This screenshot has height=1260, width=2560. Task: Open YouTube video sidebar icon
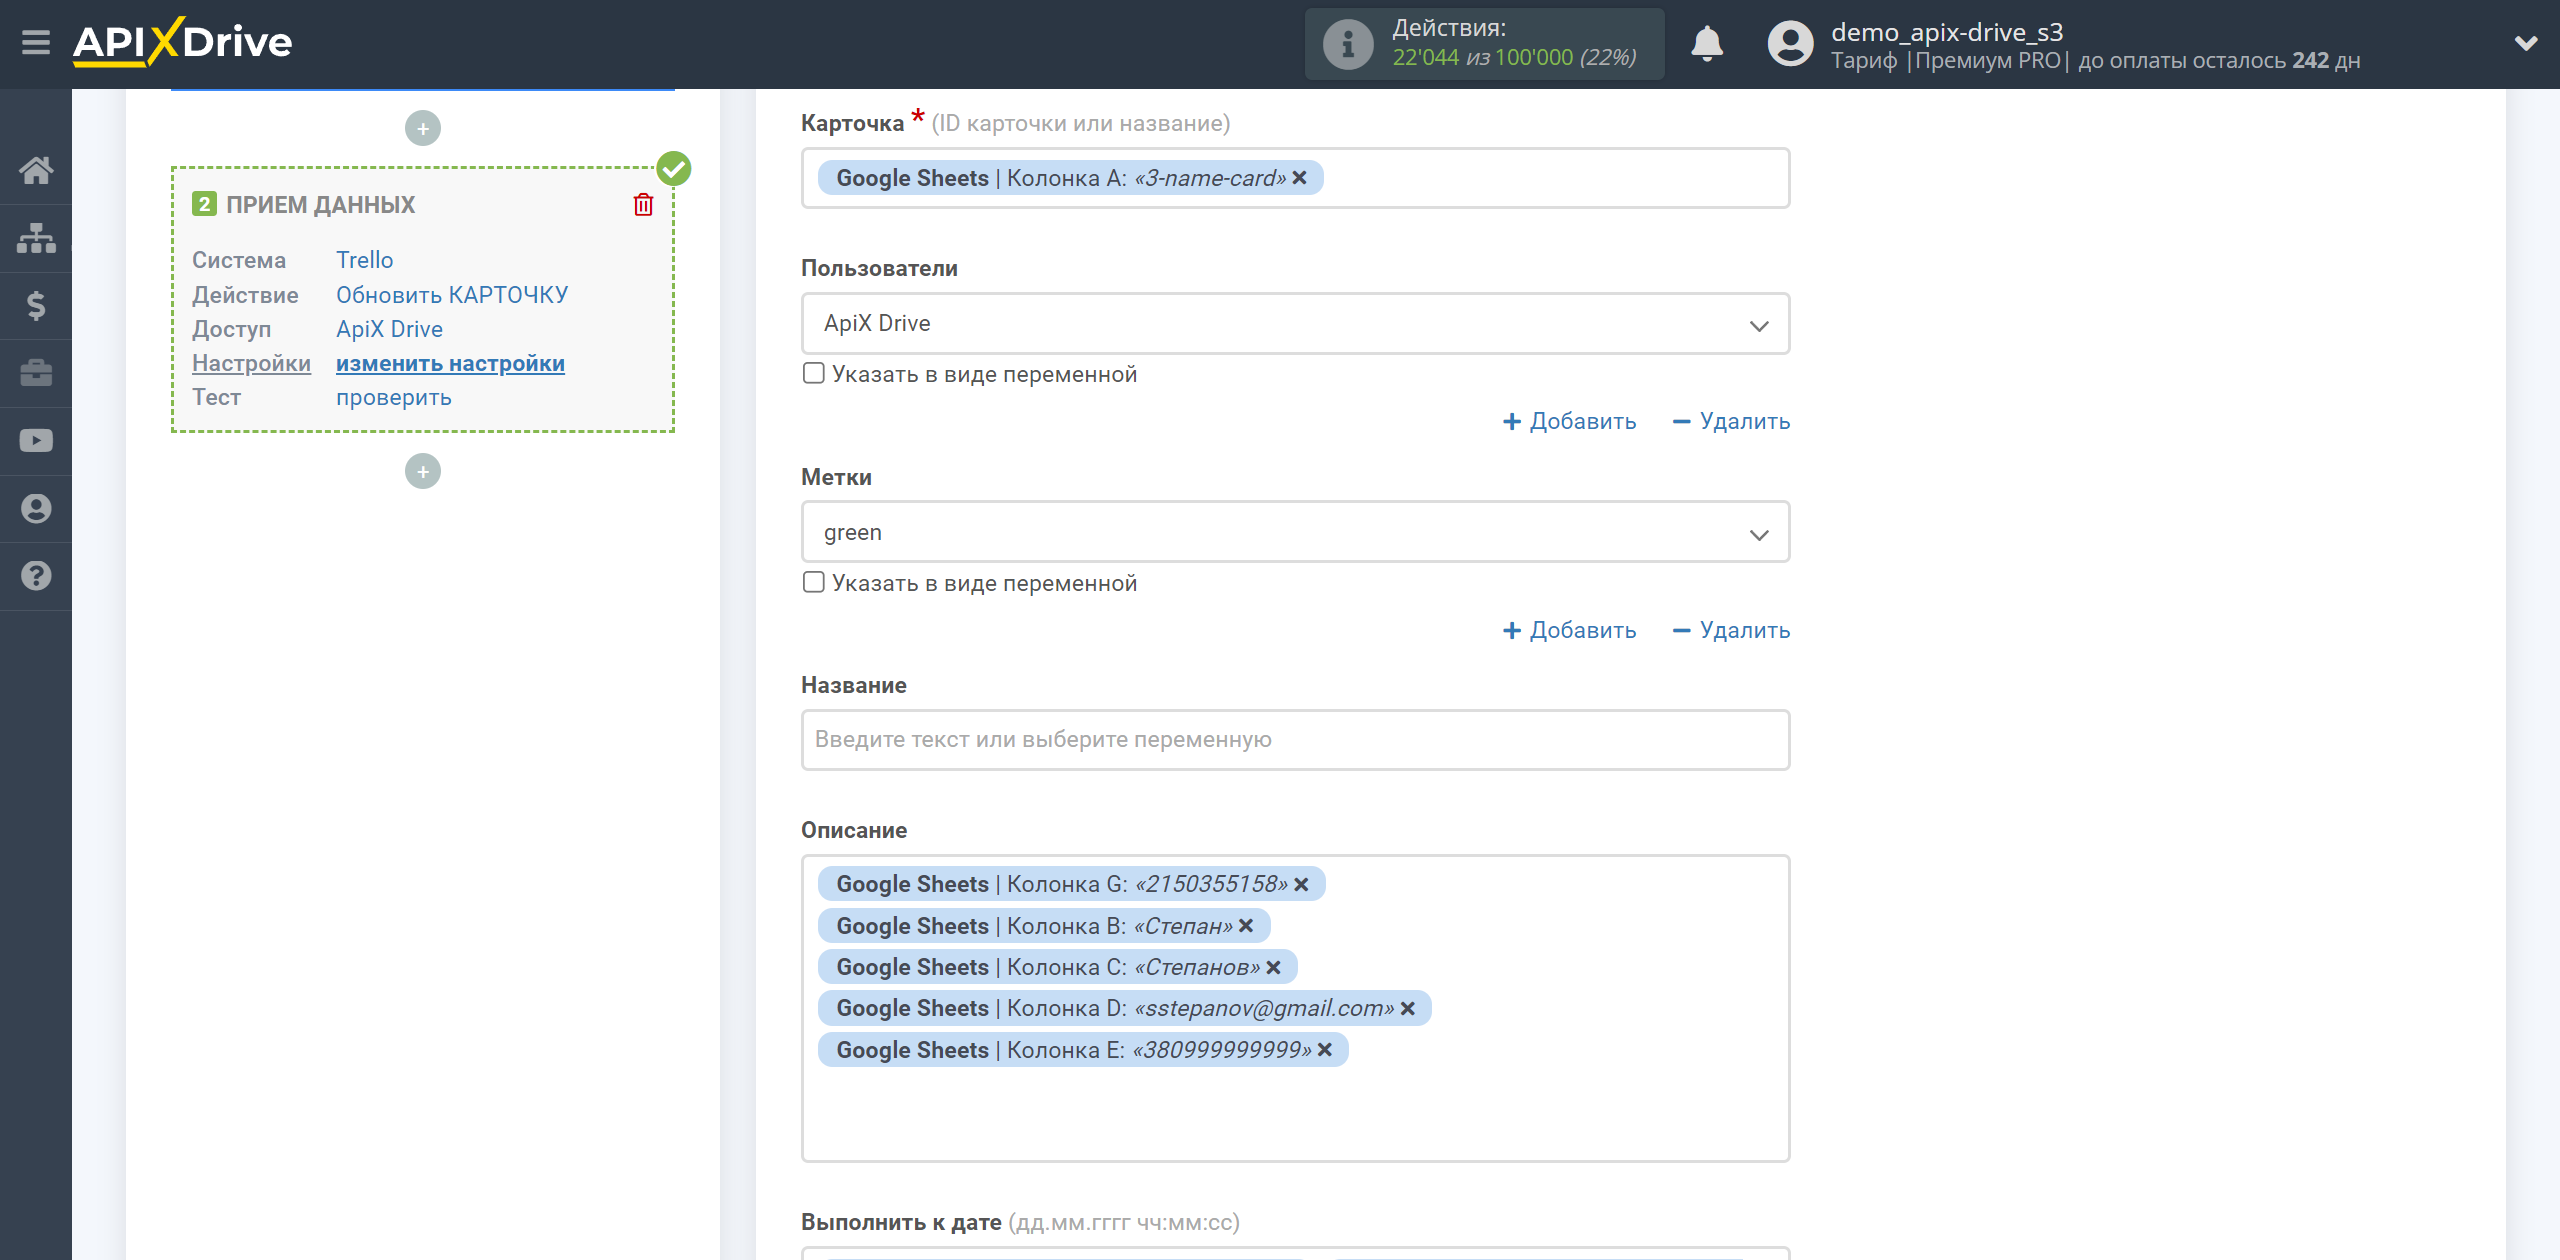pyautogui.click(x=36, y=441)
